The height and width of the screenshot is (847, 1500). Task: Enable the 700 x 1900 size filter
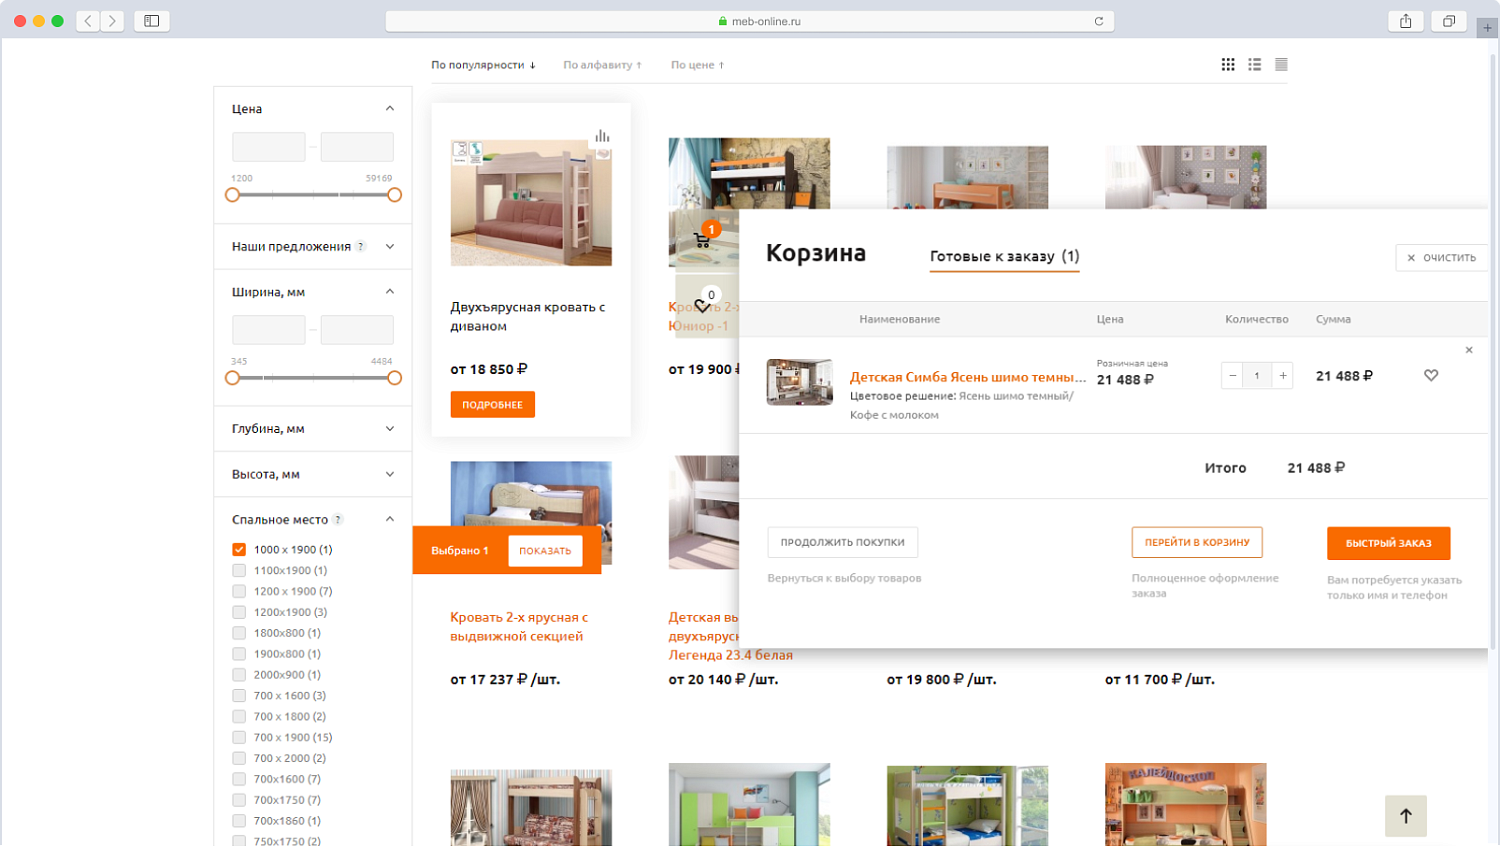click(x=238, y=737)
